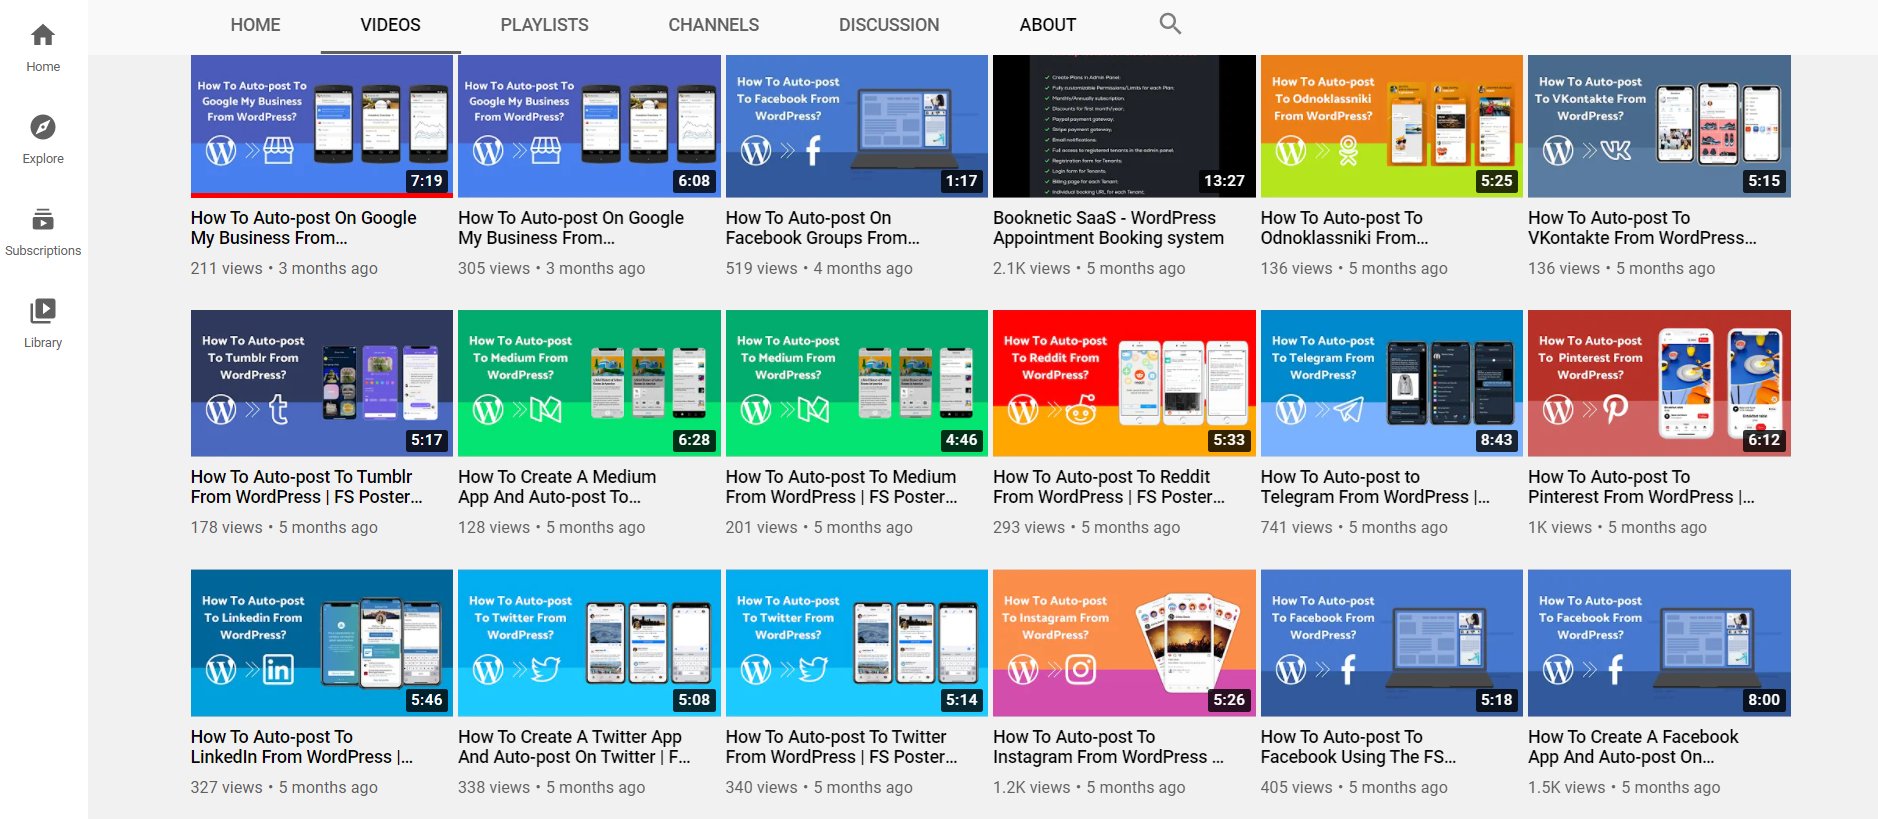The image size is (1878, 819).
Task: Select the VIDEOS tab
Action: pyautogui.click(x=390, y=25)
